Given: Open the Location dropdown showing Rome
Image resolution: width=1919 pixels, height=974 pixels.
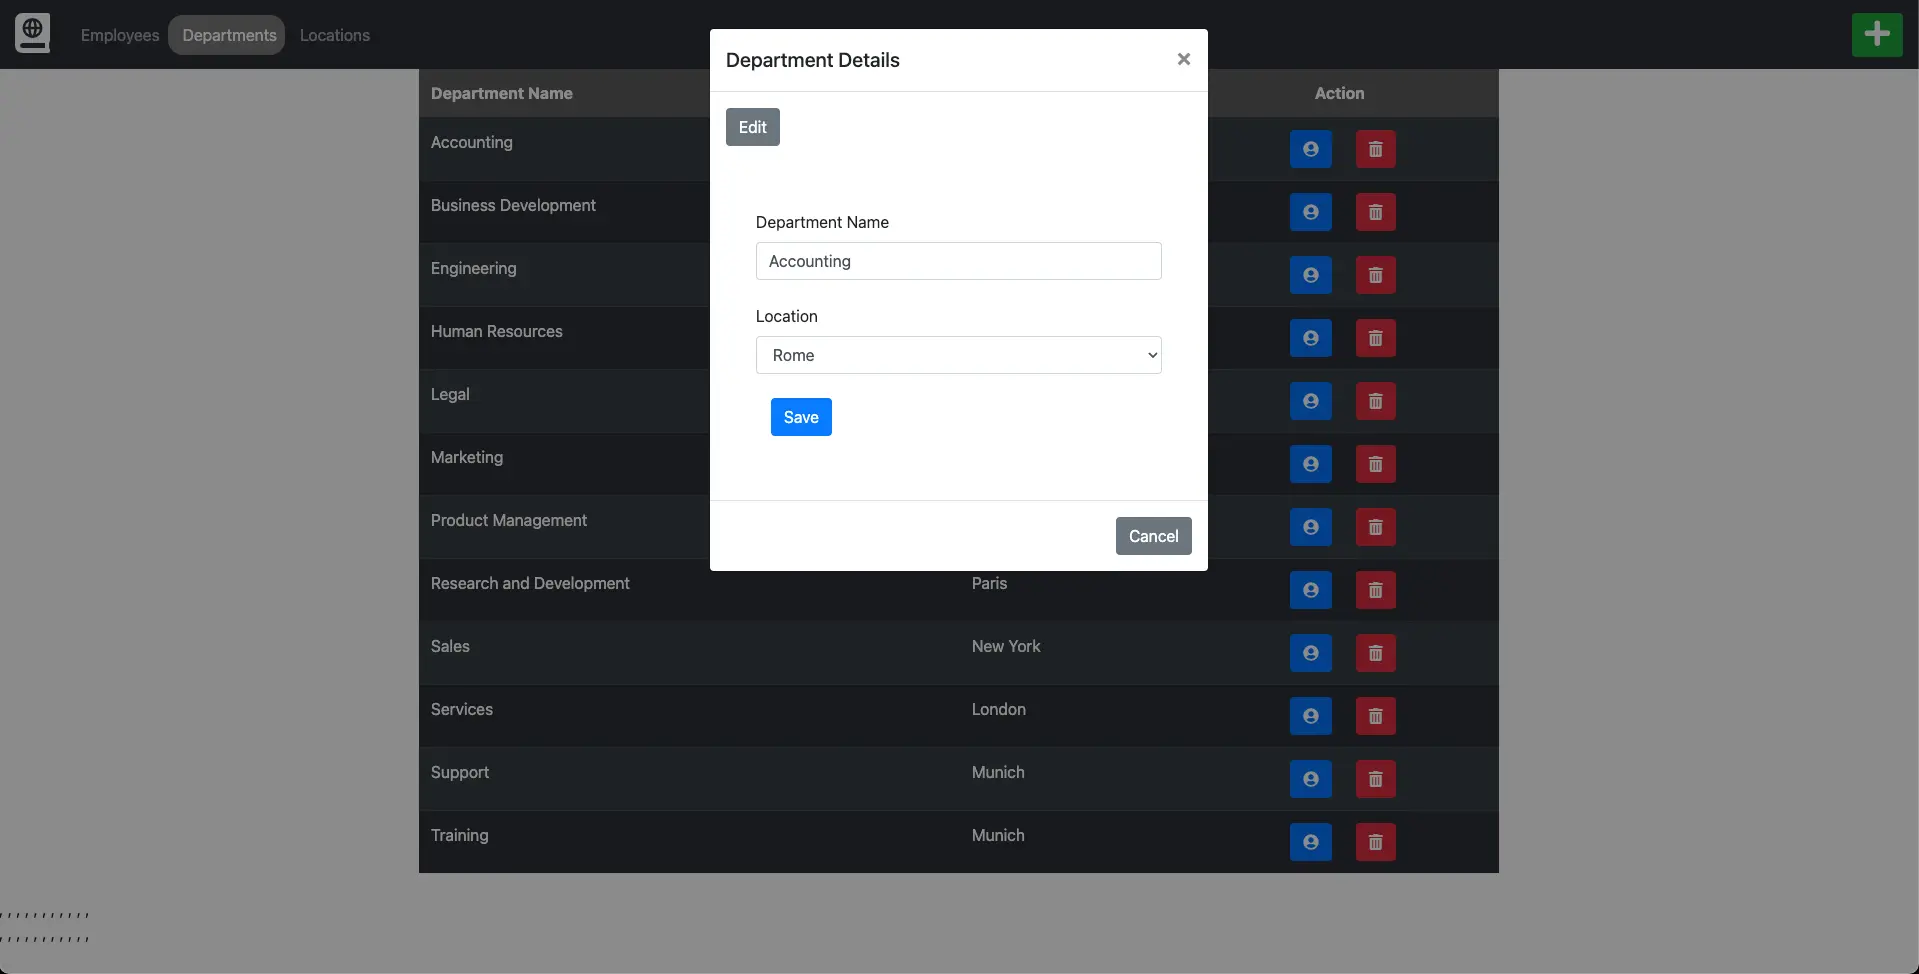Looking at the screenshot, I should coord(957,355).
